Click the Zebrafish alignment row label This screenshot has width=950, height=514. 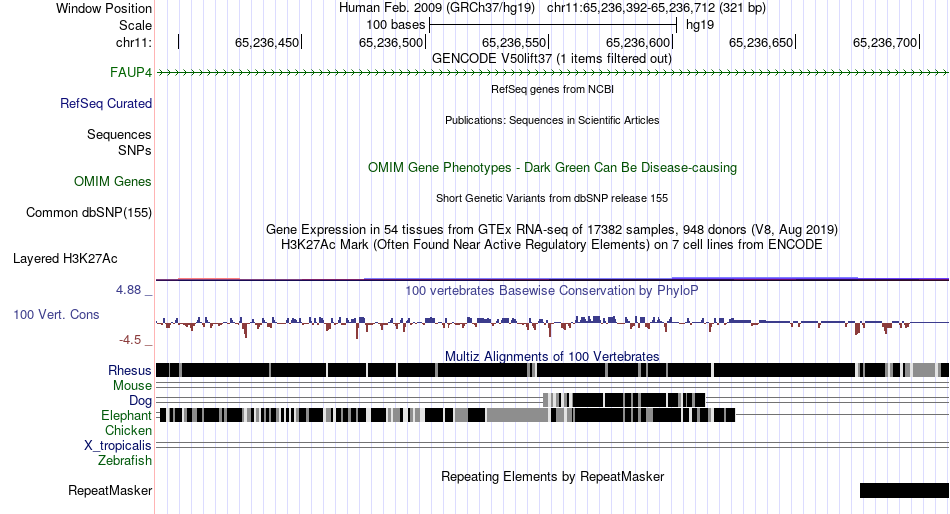tap(125, 461)
